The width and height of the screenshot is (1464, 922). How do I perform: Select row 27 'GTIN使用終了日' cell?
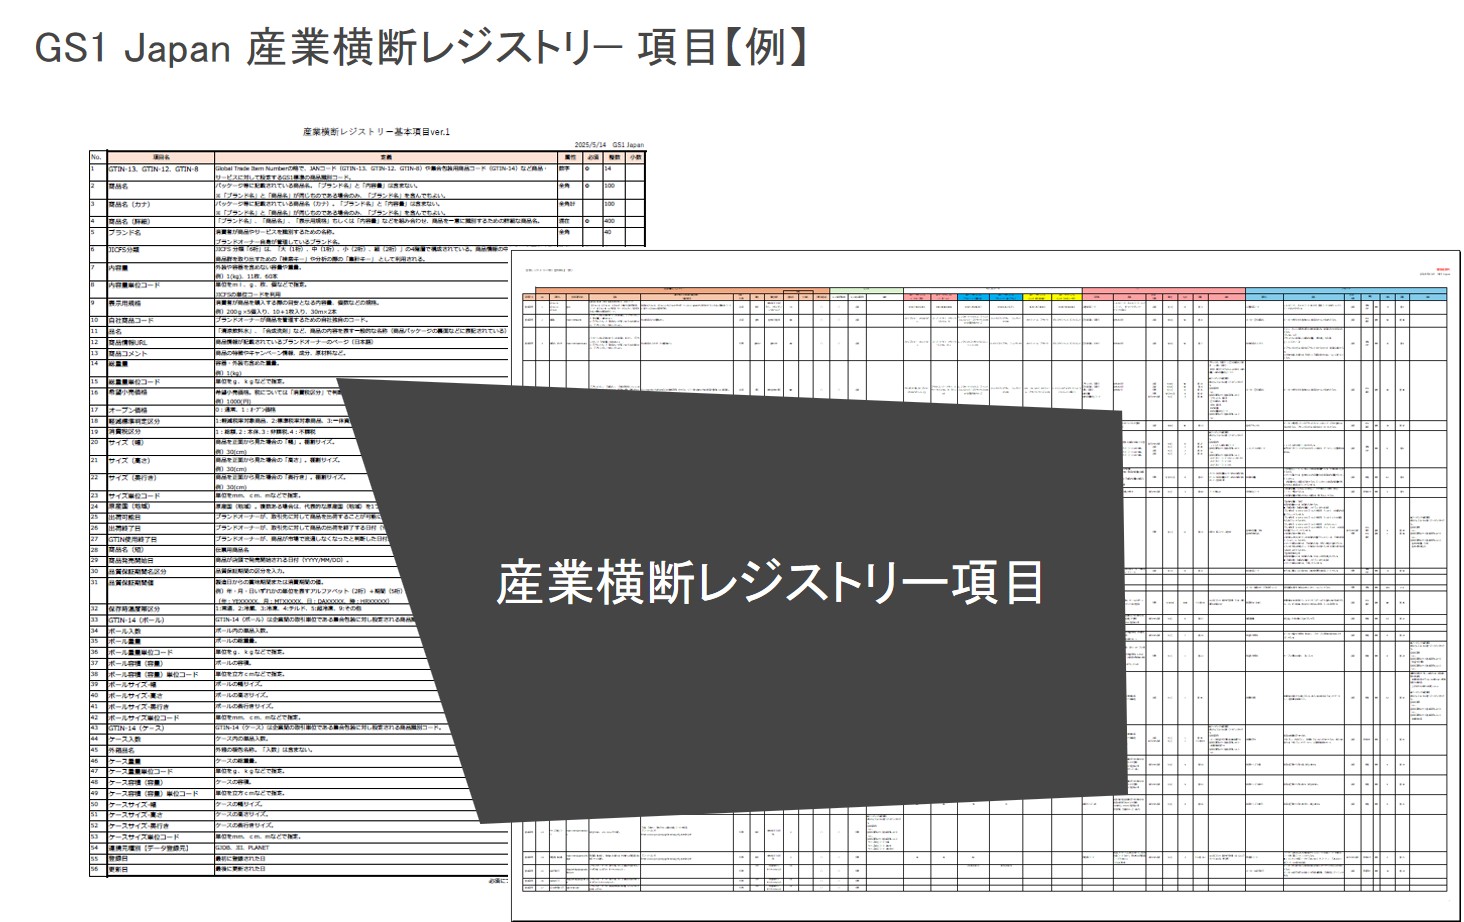point(160,538)
